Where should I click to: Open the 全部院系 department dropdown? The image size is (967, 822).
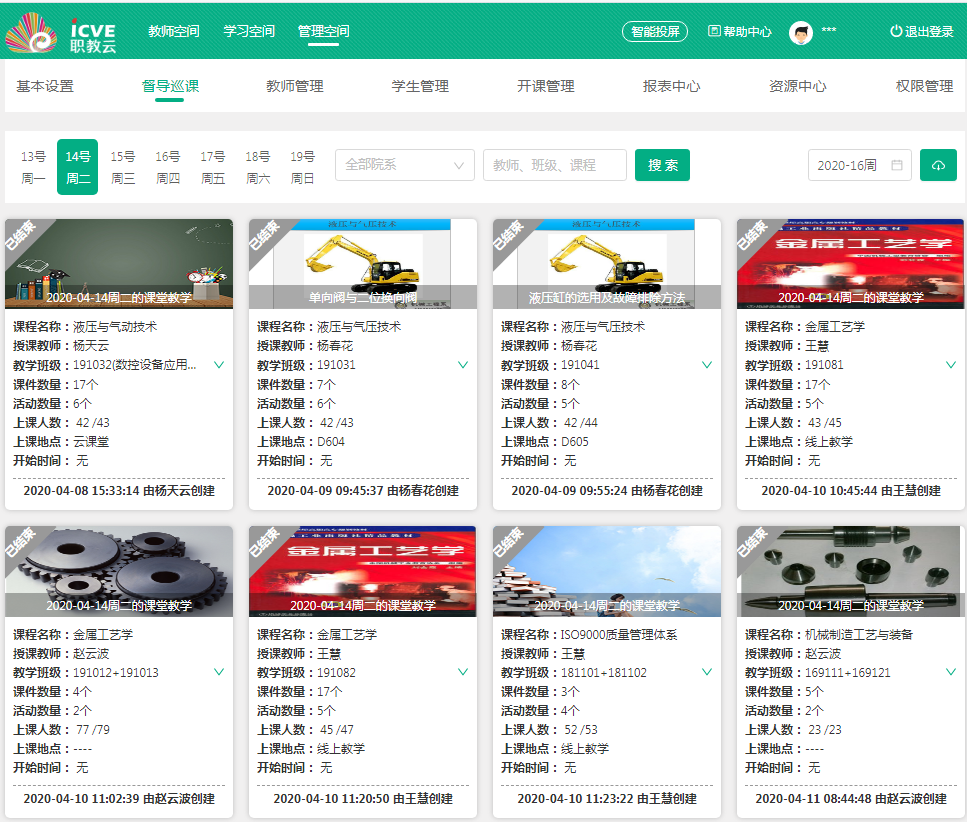405,165
